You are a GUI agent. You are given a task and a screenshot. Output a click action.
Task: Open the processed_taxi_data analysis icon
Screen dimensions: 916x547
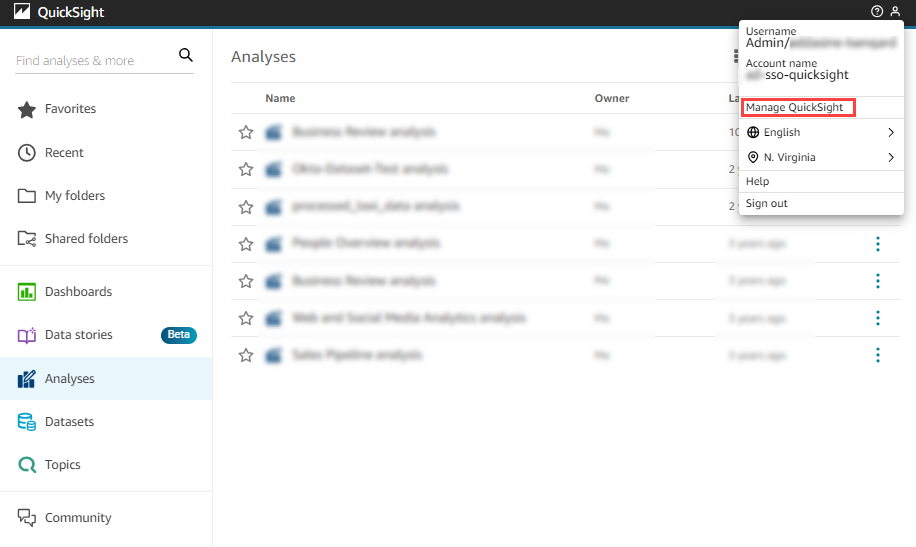coord(273,207)
